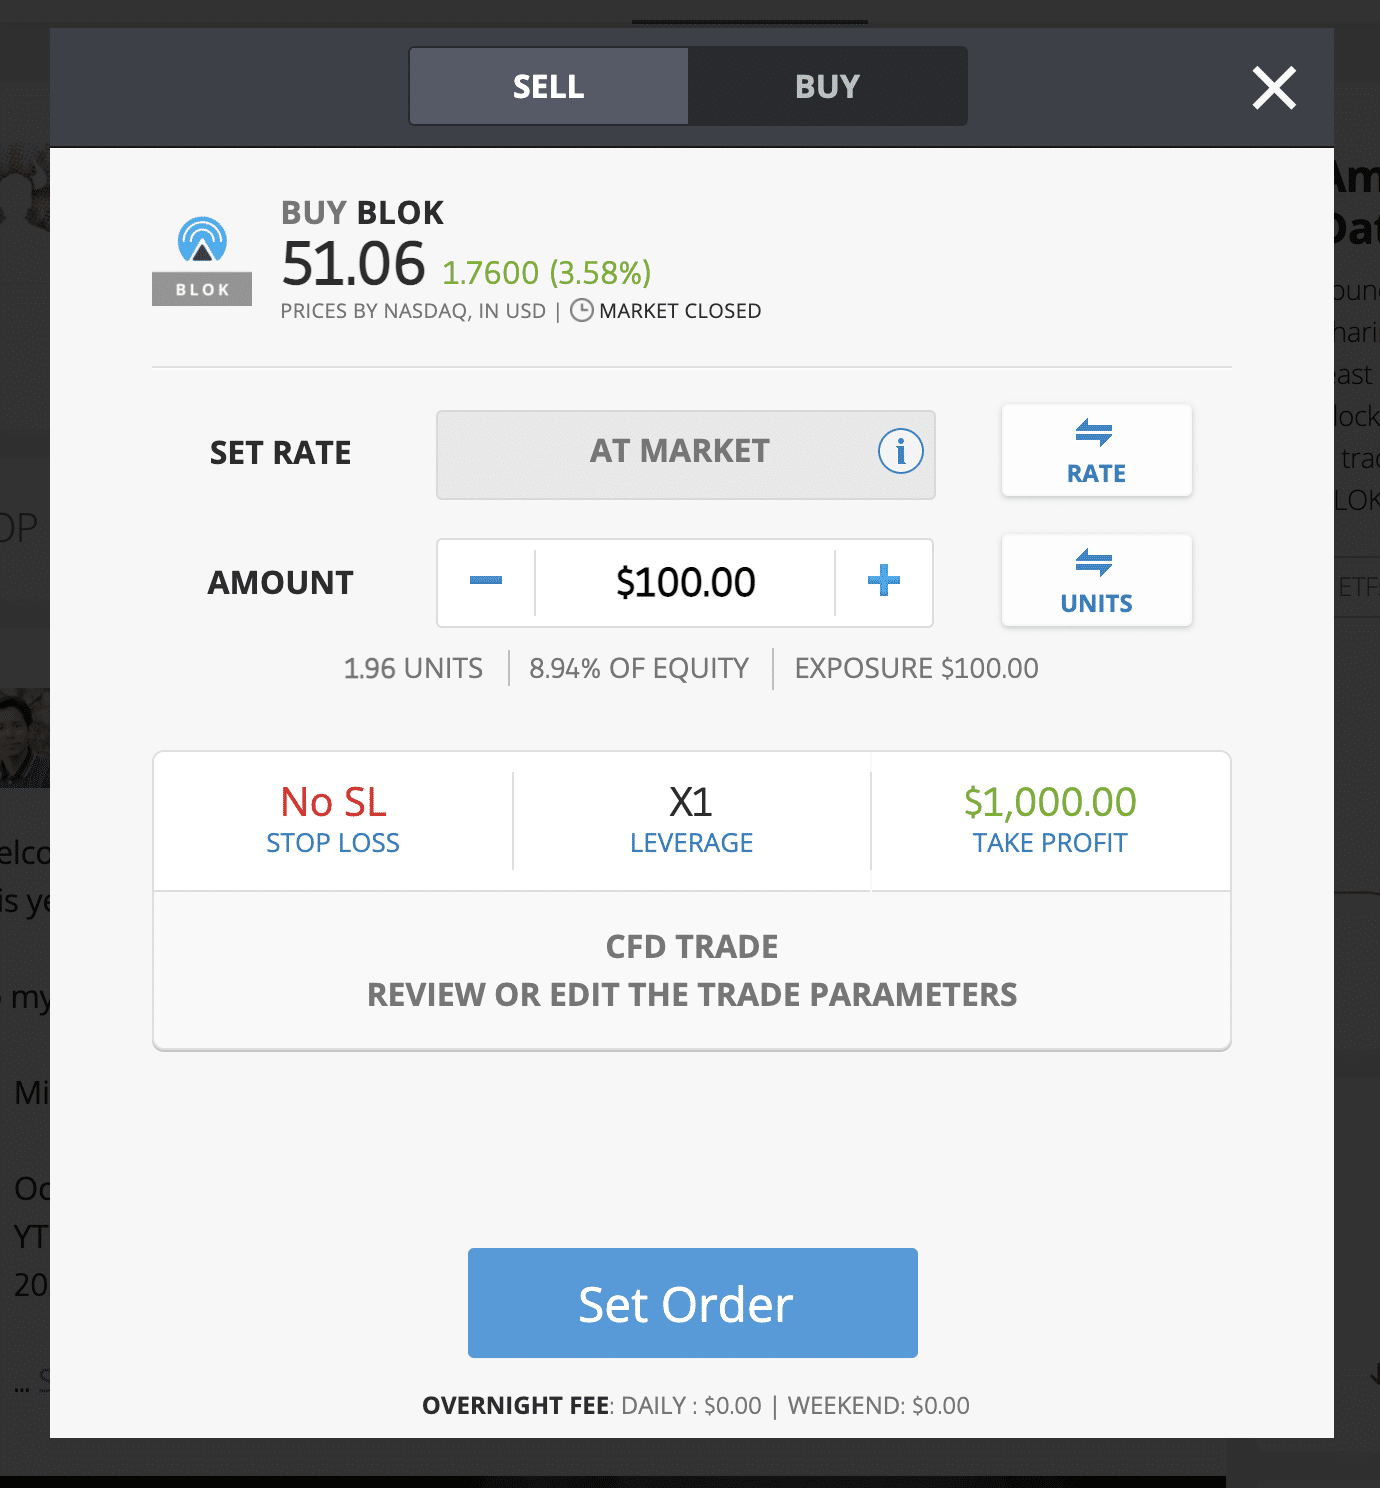Click the AT MARKET info icon

(900, 452)
